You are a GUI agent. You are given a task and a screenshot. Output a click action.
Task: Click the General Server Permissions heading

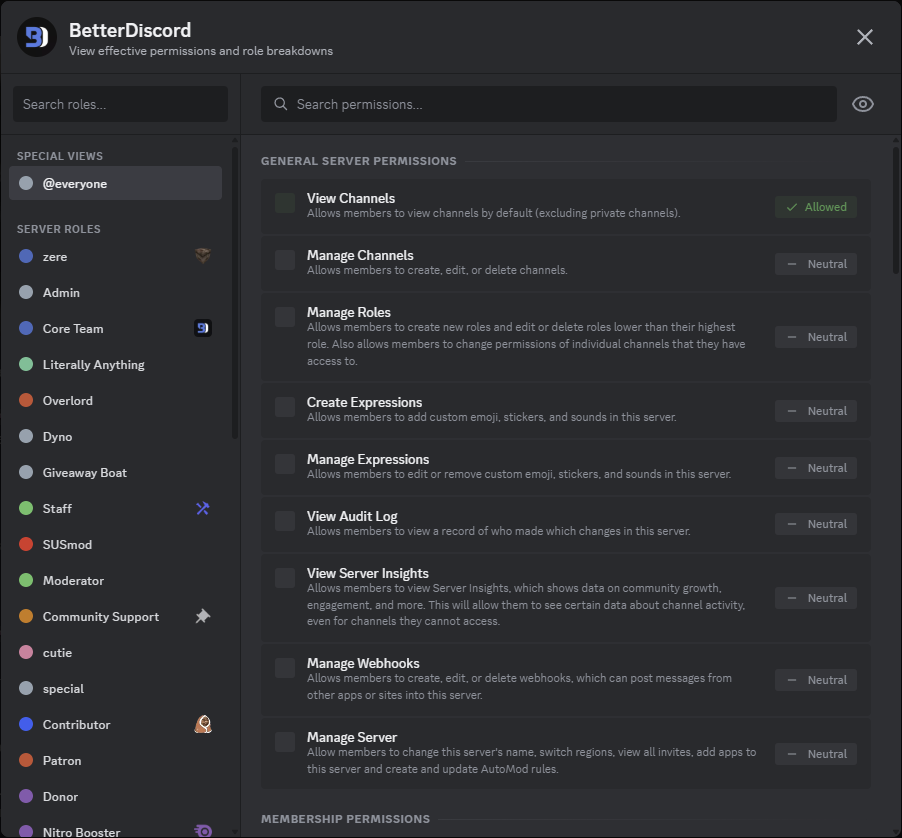coord(358,161)
